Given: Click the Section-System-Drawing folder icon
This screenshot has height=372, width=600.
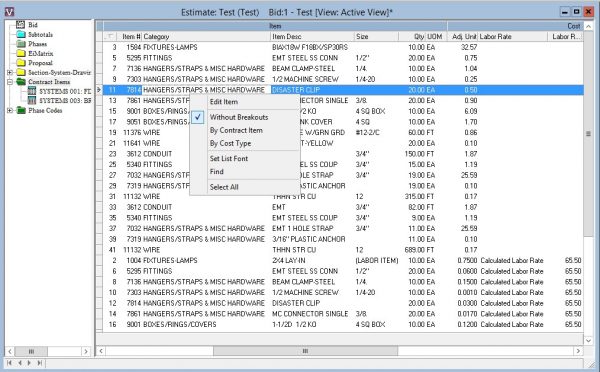Looking at the screenshot, I should (21, 72).
